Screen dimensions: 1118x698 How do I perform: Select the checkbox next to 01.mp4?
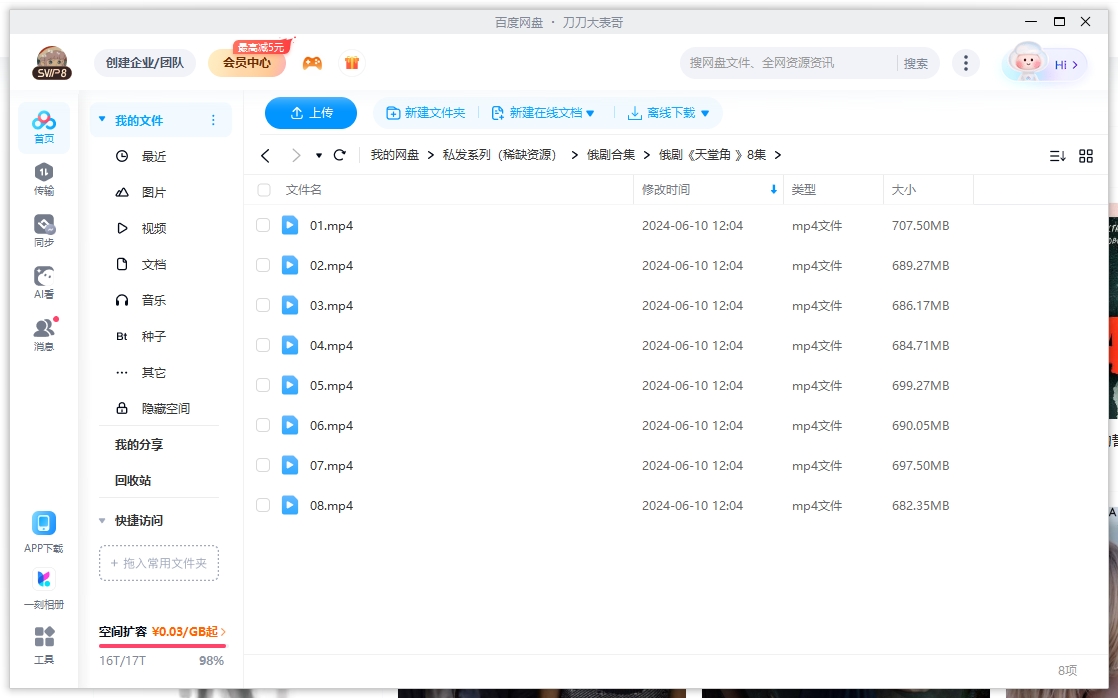pyautogui.click(x=263, y=225)
